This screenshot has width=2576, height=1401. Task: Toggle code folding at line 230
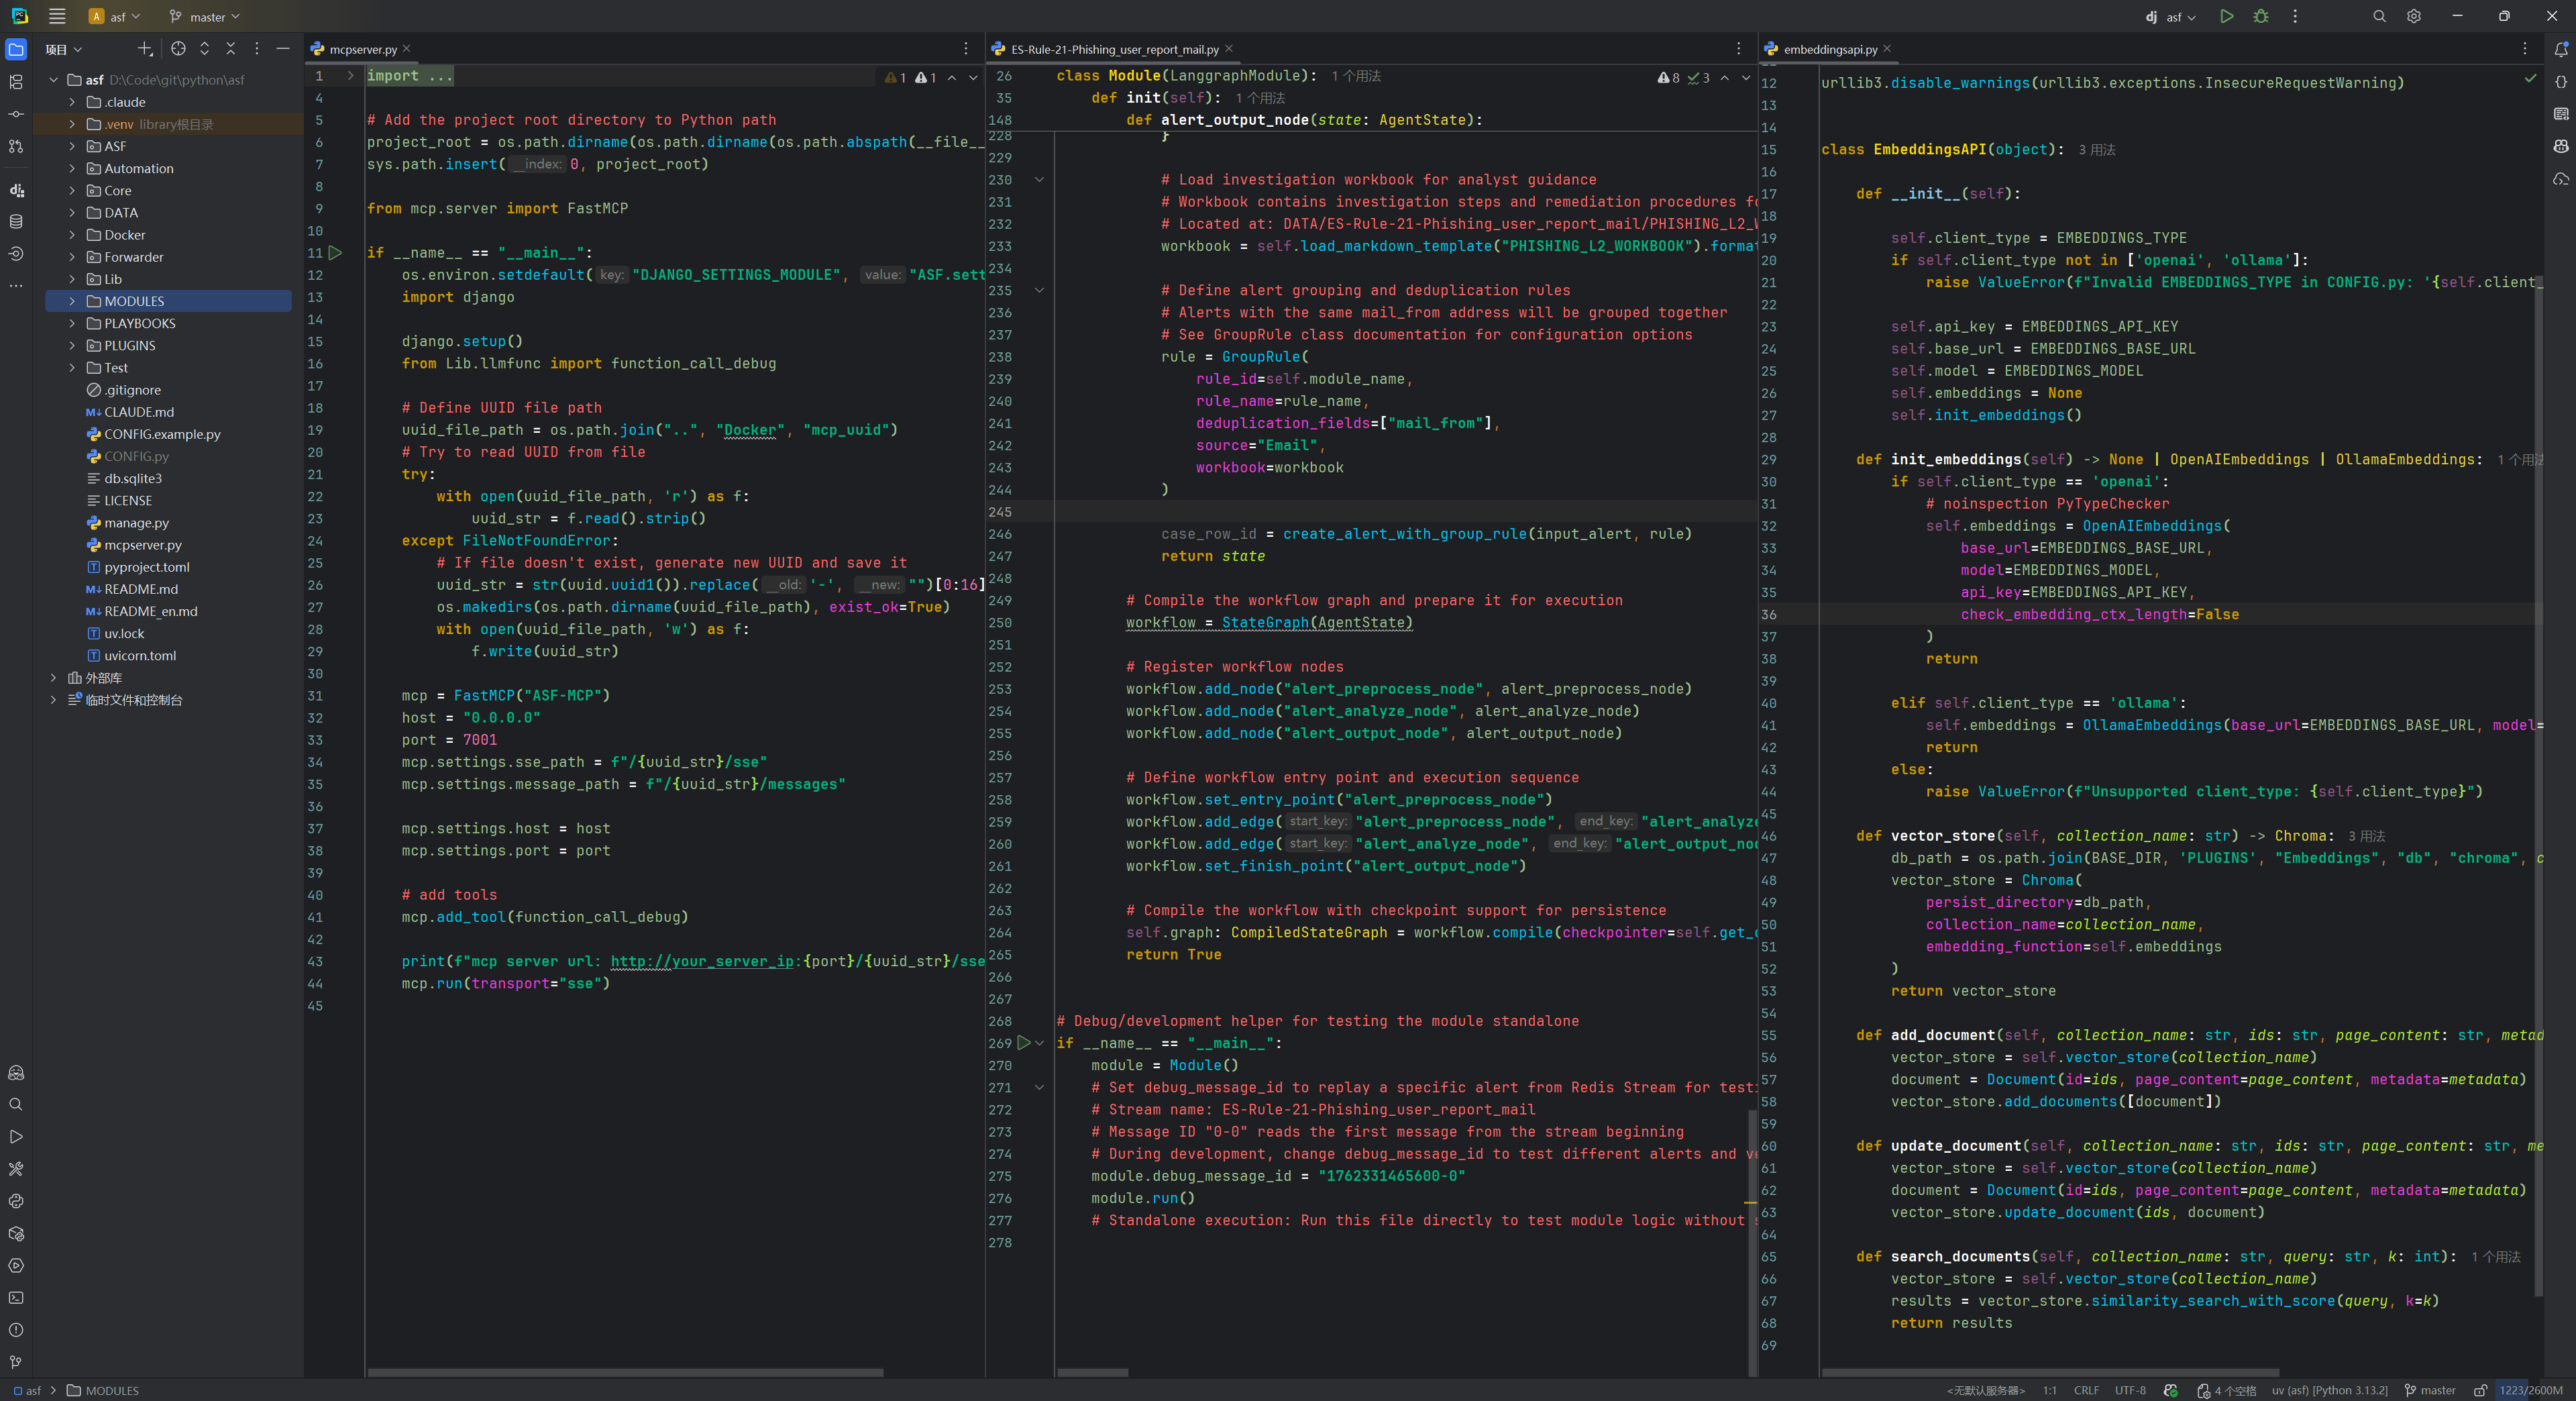coord(1039,180)
